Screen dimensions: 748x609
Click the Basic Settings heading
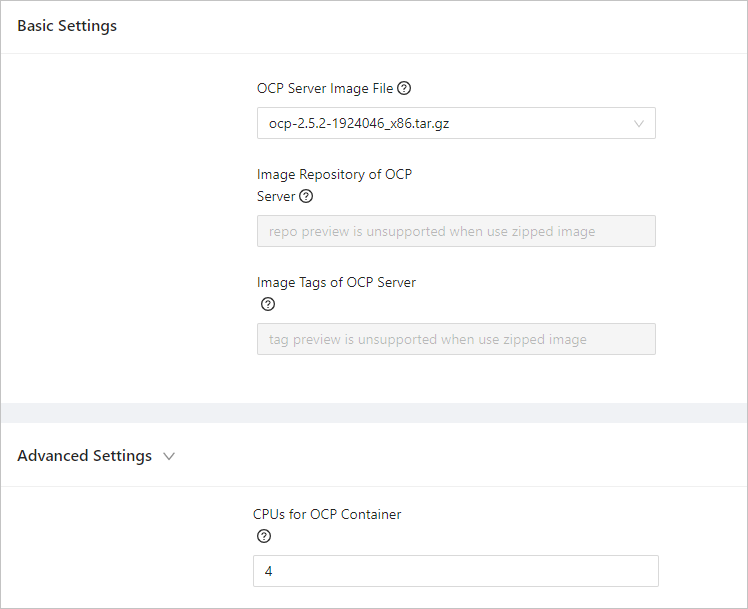pyautogui.click(x=67, y=26)
